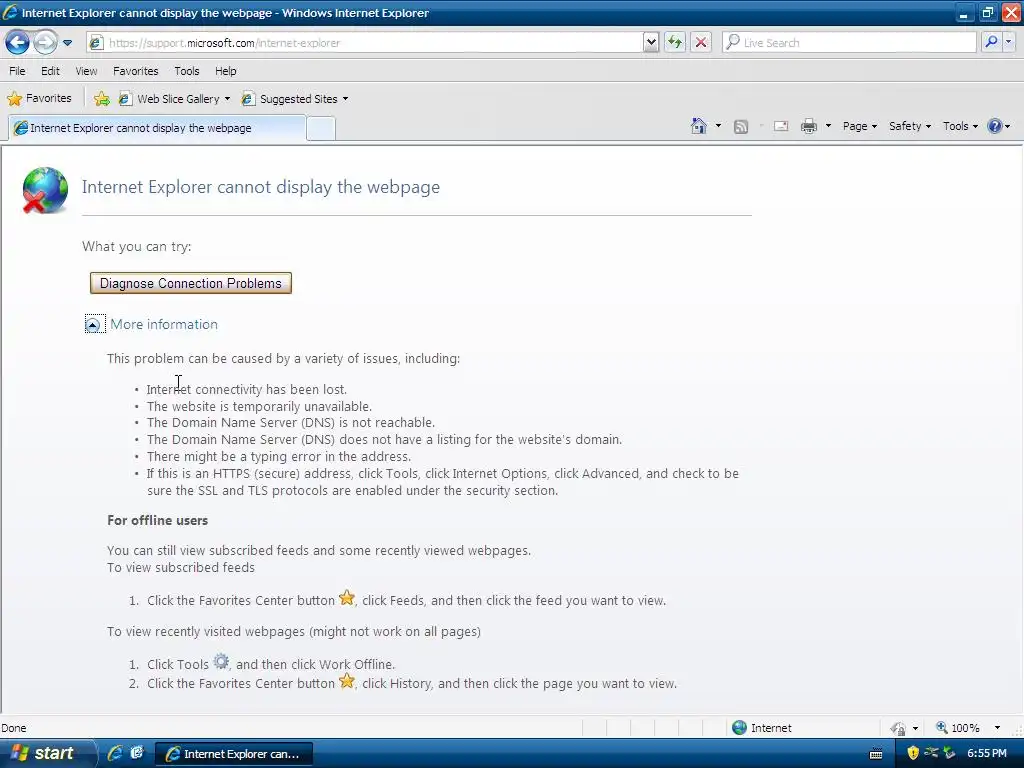Screen dimensions: 1024x768
Task: Collapse the More information expander arrow
Action: click(94, 325)
